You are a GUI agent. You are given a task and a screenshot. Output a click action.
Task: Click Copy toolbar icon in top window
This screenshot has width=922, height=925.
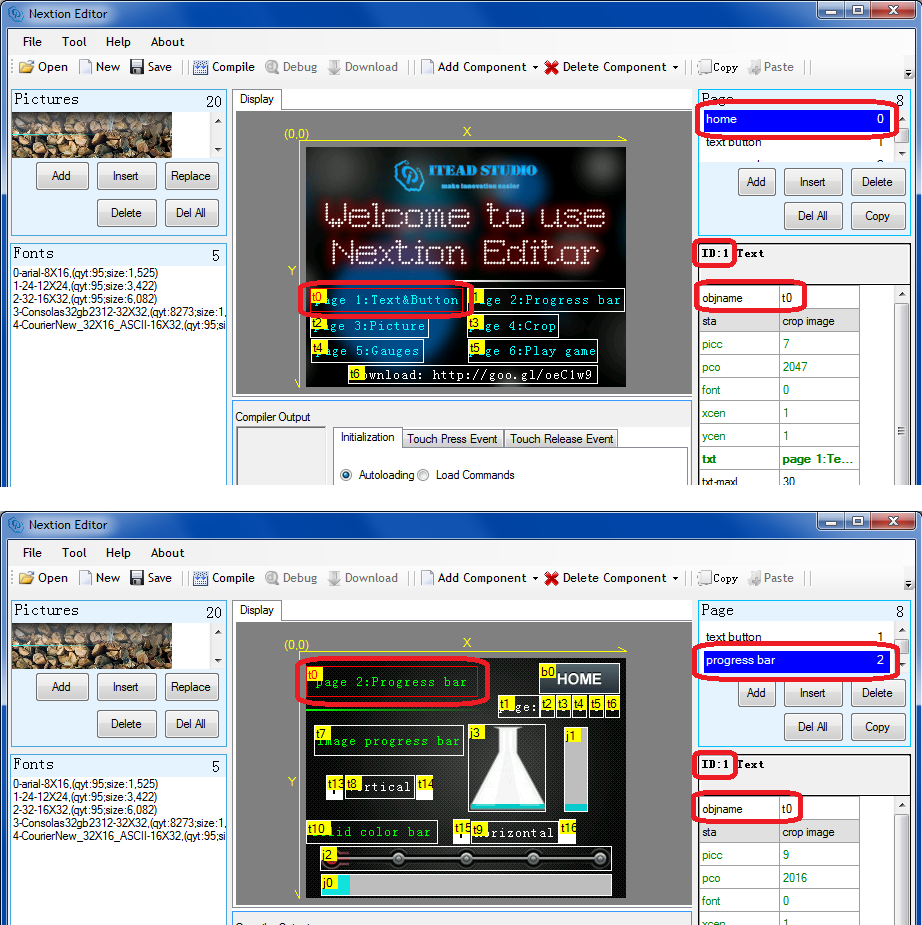[x=704, y=67]
